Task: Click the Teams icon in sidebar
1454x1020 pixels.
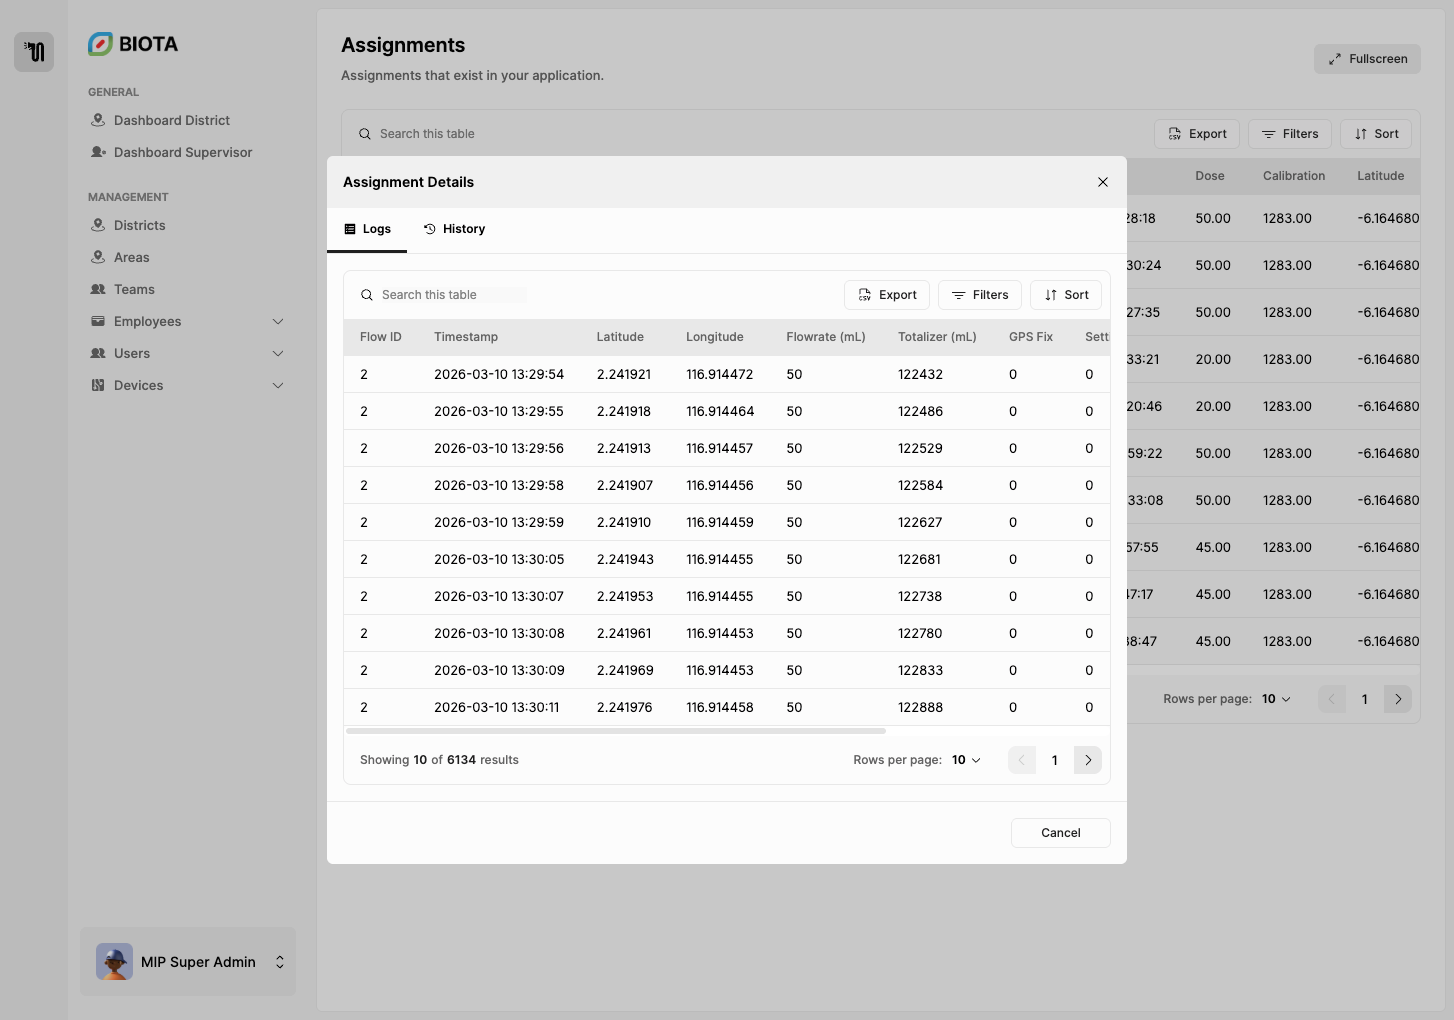Action: pos(98,289)
